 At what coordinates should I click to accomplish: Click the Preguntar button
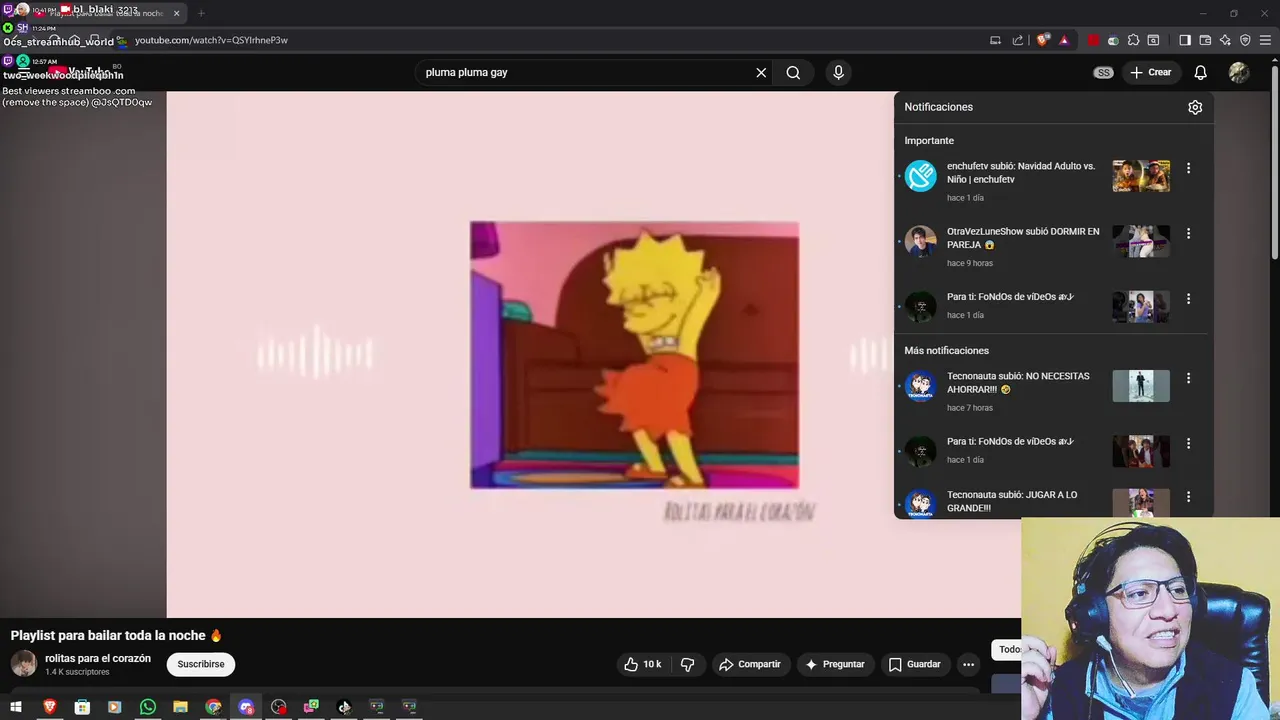click(x=835, y=664)
